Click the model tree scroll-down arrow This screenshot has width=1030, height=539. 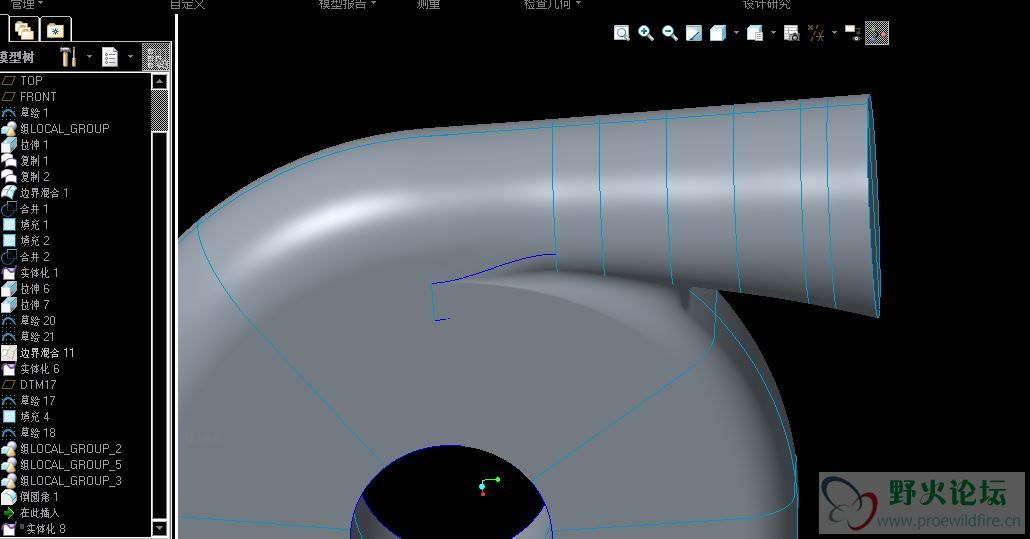coord(159,528)
